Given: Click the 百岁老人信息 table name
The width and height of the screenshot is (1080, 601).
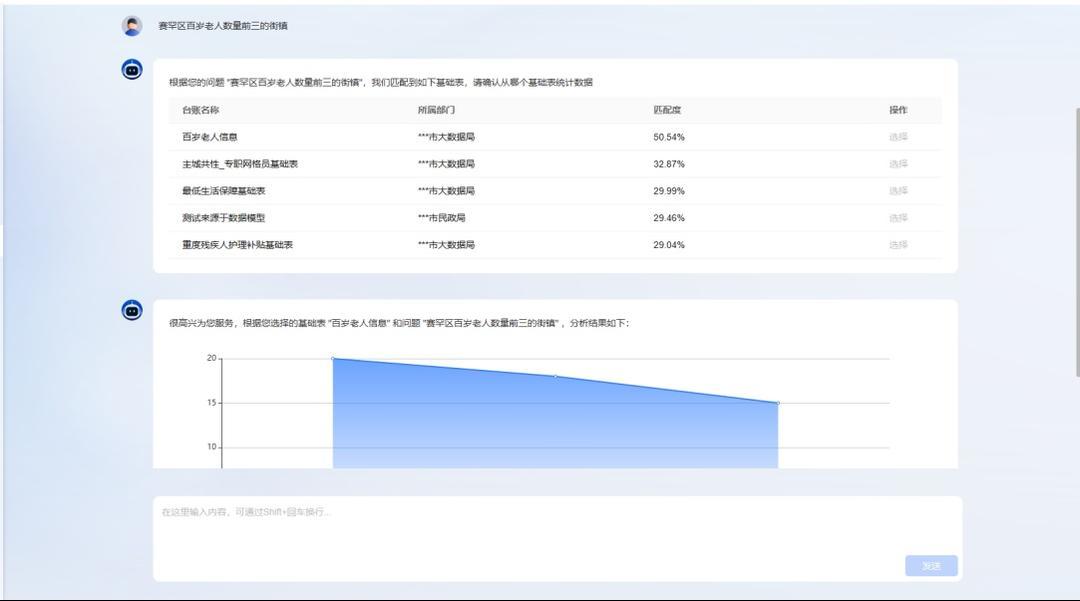Looking at the screenshot, I should [209, 137].
